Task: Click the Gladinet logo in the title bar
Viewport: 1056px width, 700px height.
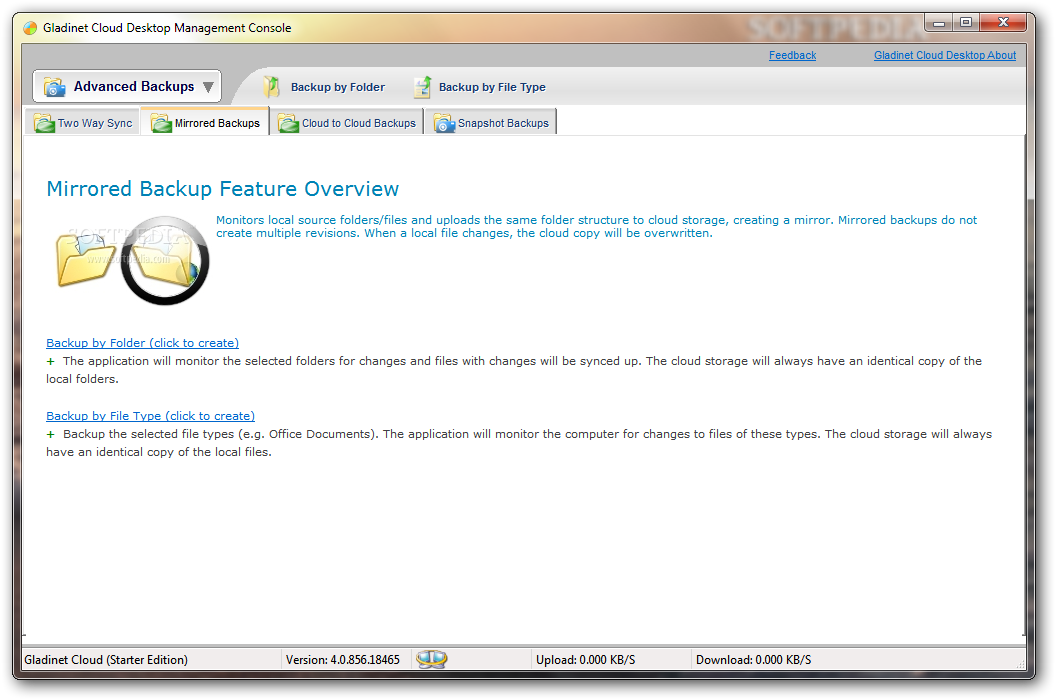Action: [30, 28]
